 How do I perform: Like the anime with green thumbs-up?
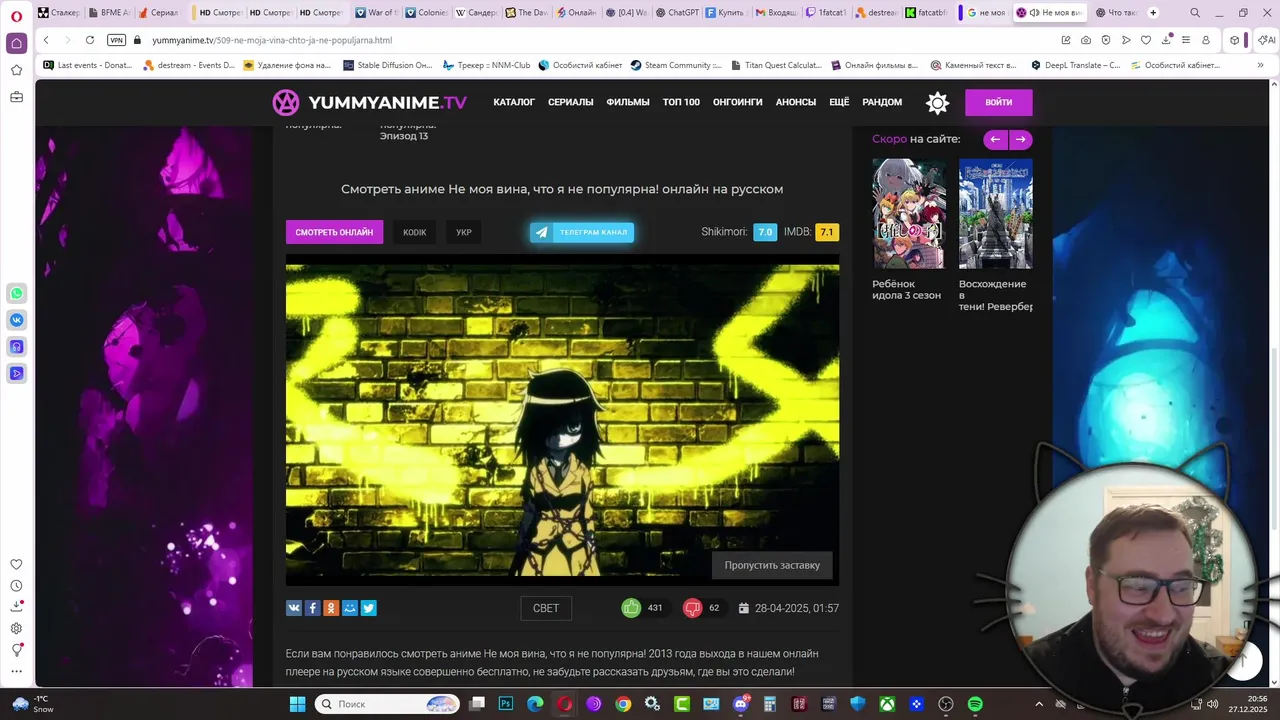click(631, 608)
